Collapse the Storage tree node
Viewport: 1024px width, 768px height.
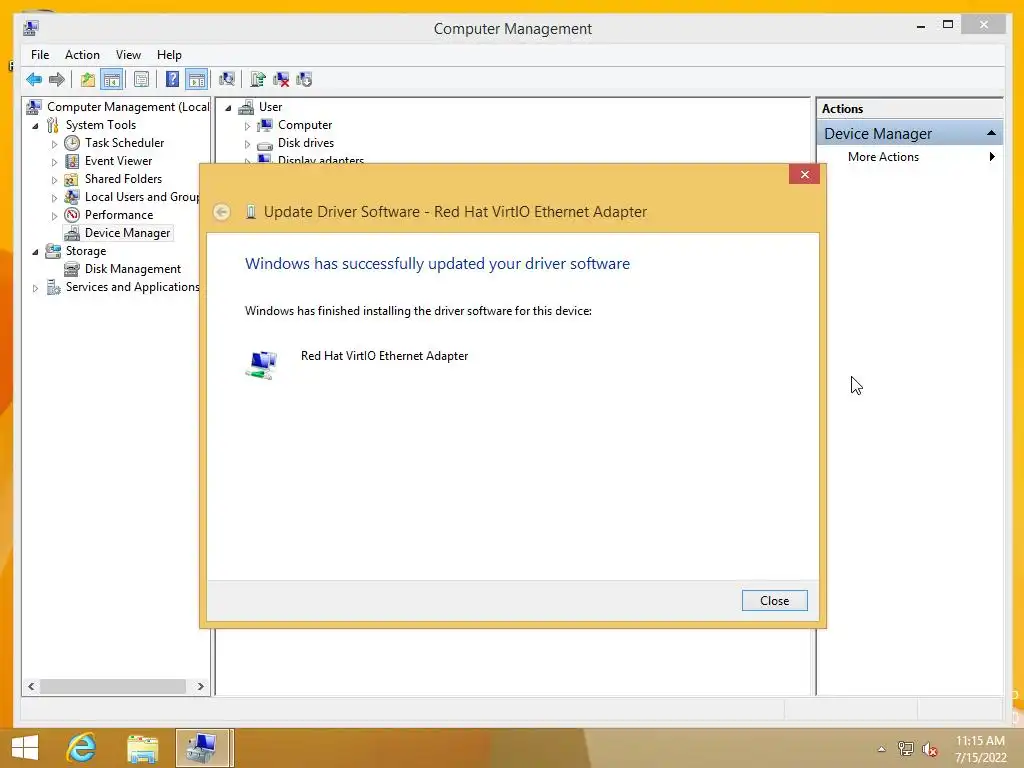point(35,251)
